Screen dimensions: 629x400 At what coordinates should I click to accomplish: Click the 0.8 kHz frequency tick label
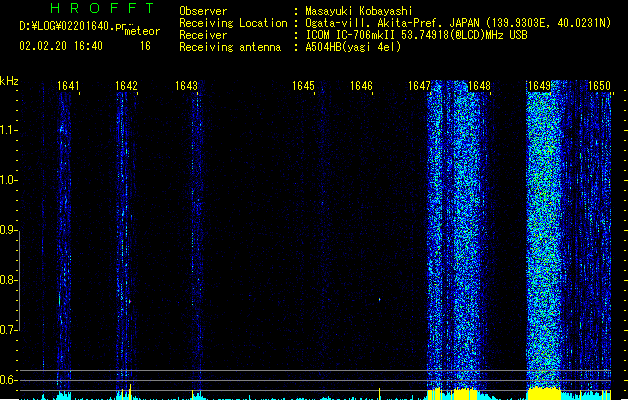tap(8, 280)
